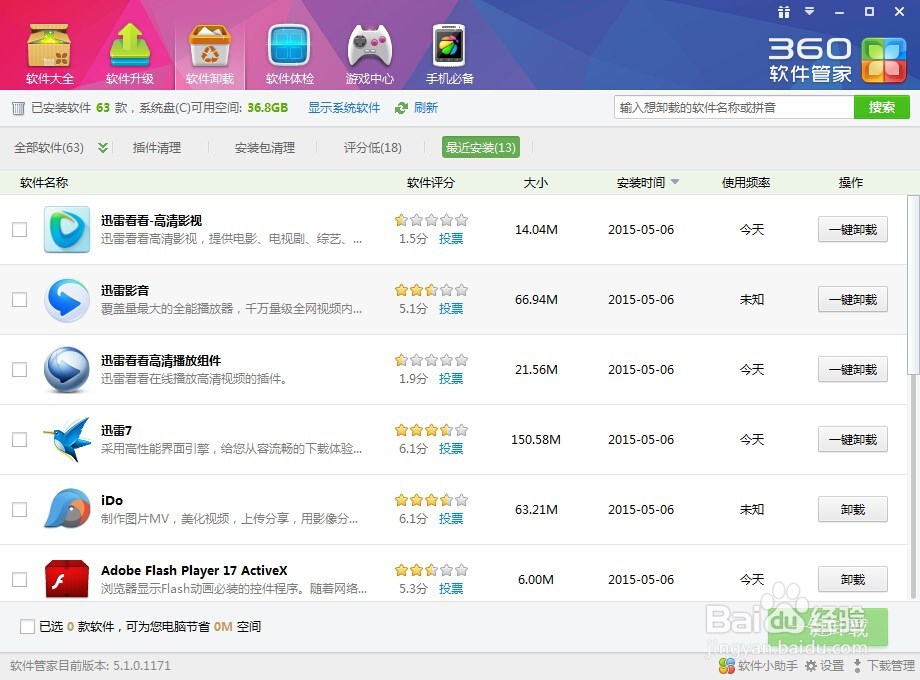Rate 迅雷影音 using its star rating
920x680 pixels.
click(431, 290)
